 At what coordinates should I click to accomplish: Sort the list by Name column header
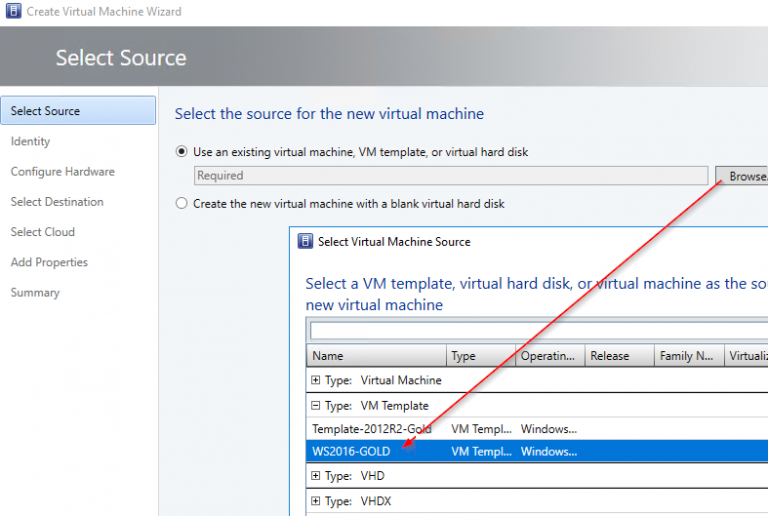pyautogui.click(x=375, y=356)
